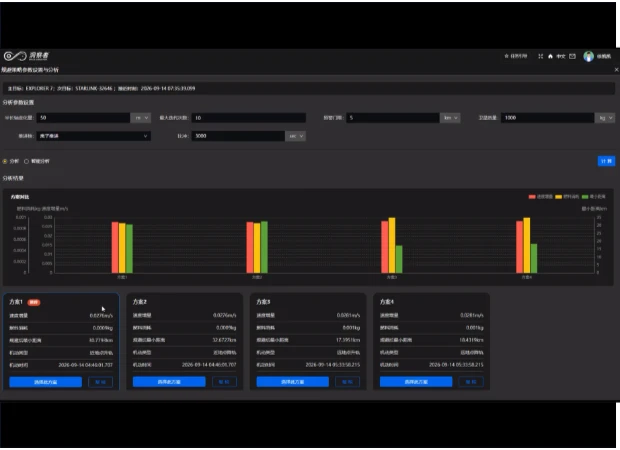Expand the wide select box in second parameter row
620x450 pixels.
(x=94, y=136)
